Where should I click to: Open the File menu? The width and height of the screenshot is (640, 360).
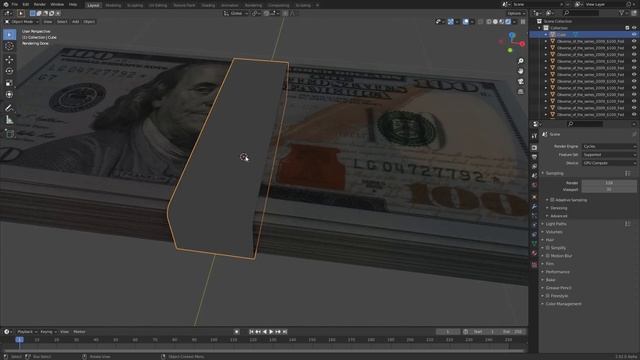pyautogui.click(x=15, y=4)
